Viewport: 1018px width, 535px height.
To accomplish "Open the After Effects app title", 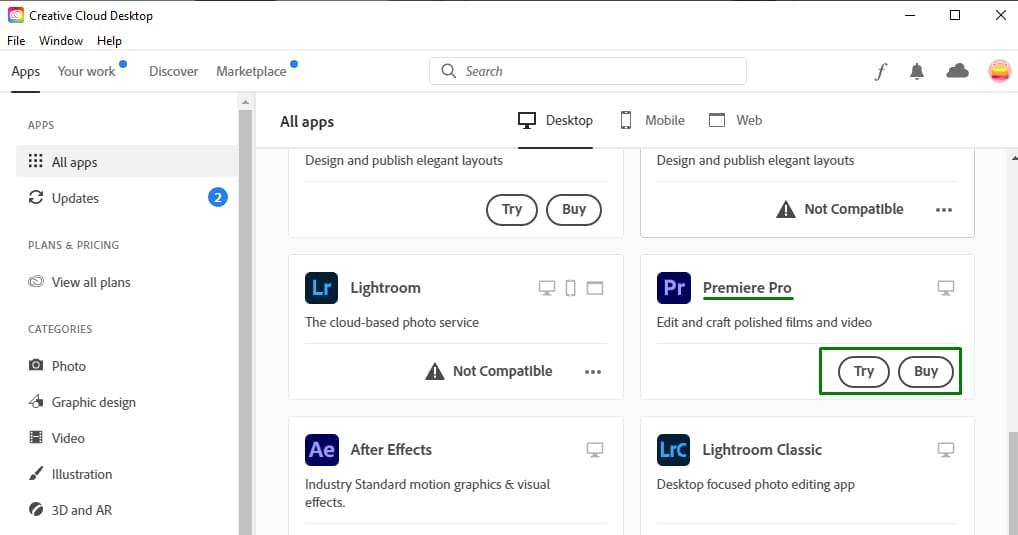I will (391, 449).
